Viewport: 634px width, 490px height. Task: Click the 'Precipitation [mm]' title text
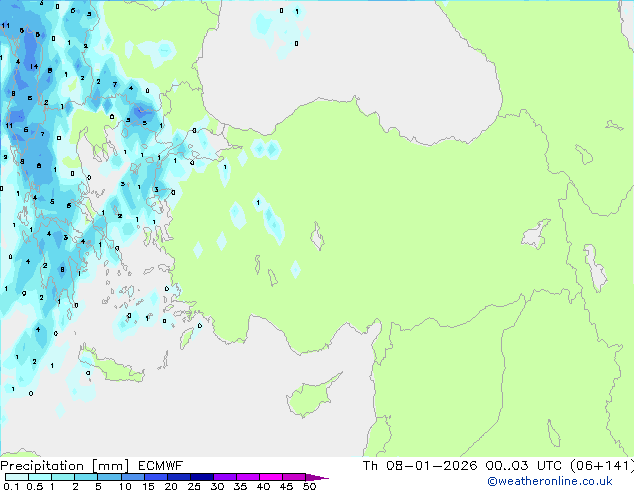click(x=65, y=466)
